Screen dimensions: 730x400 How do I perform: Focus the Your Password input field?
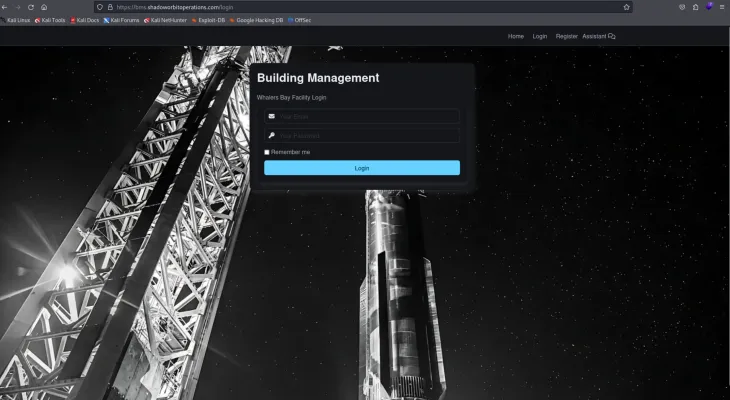366,135
